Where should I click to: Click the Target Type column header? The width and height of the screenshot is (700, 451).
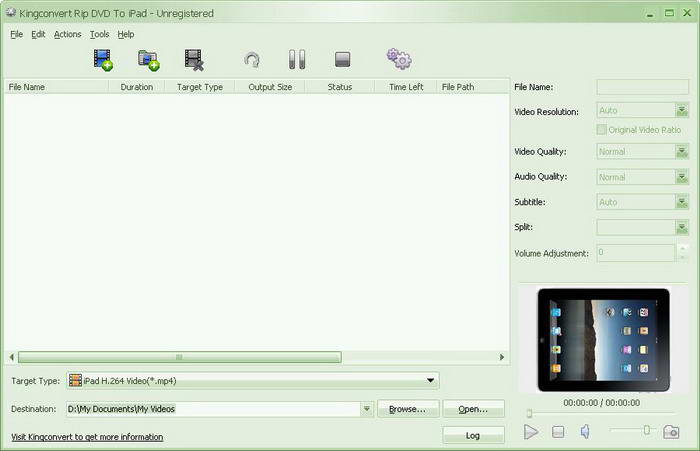200,87
